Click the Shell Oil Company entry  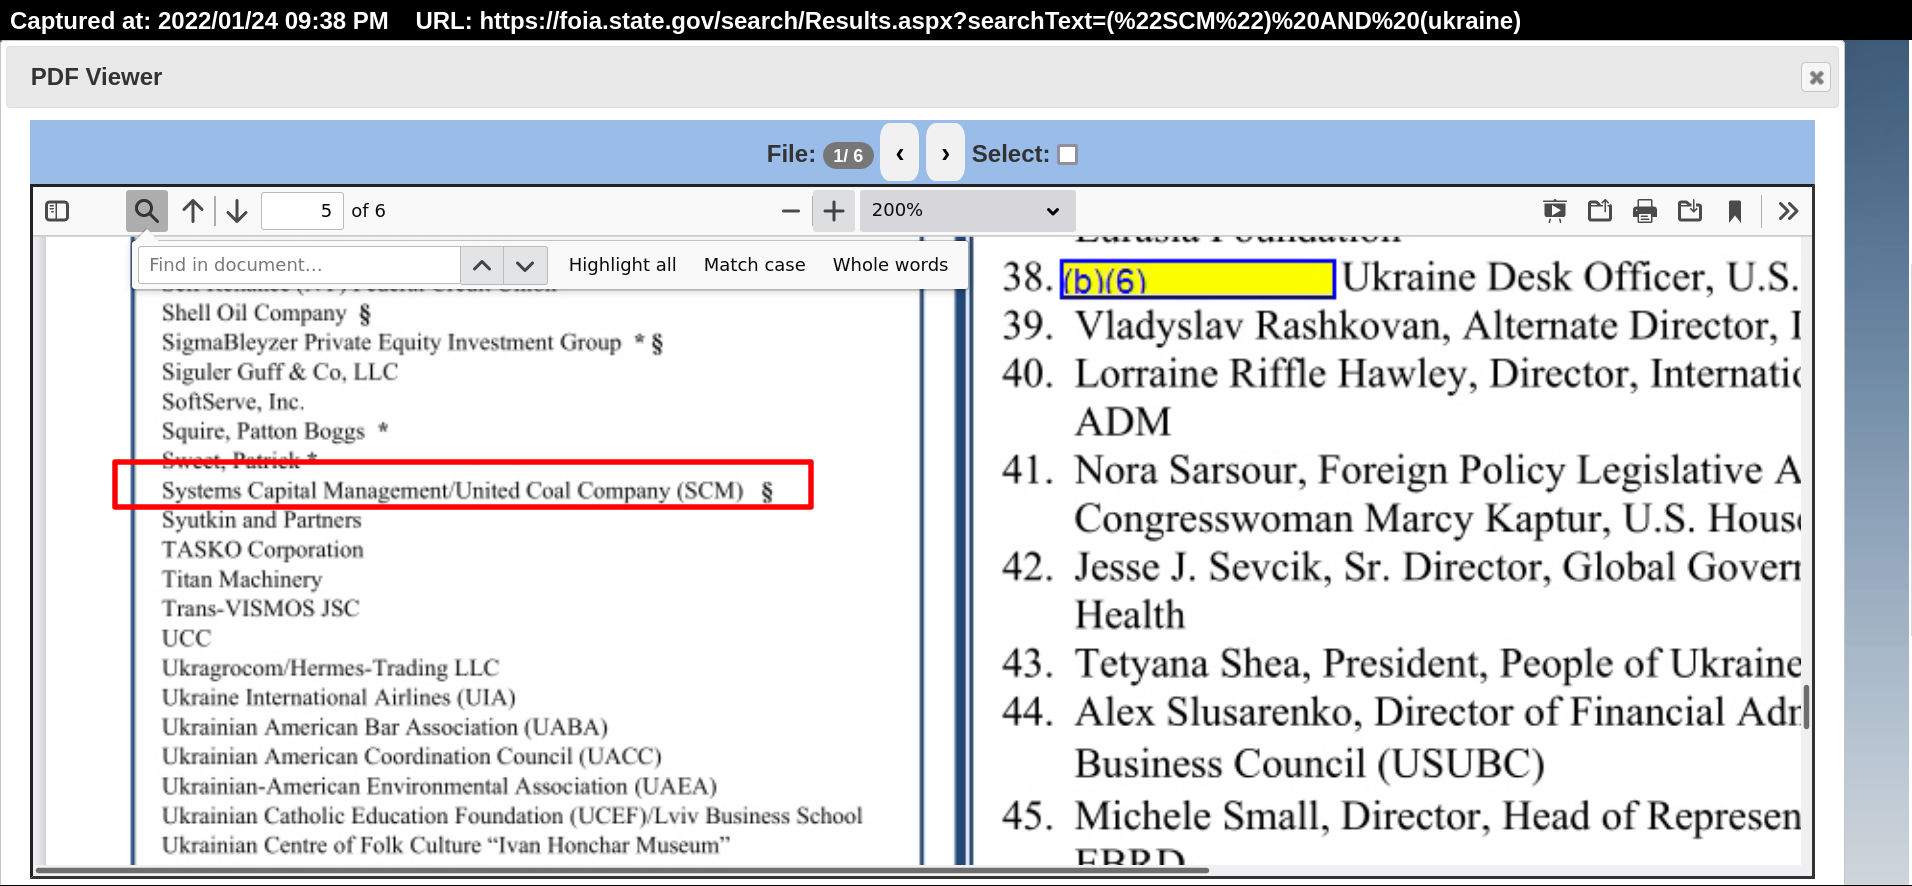(266, 313)
